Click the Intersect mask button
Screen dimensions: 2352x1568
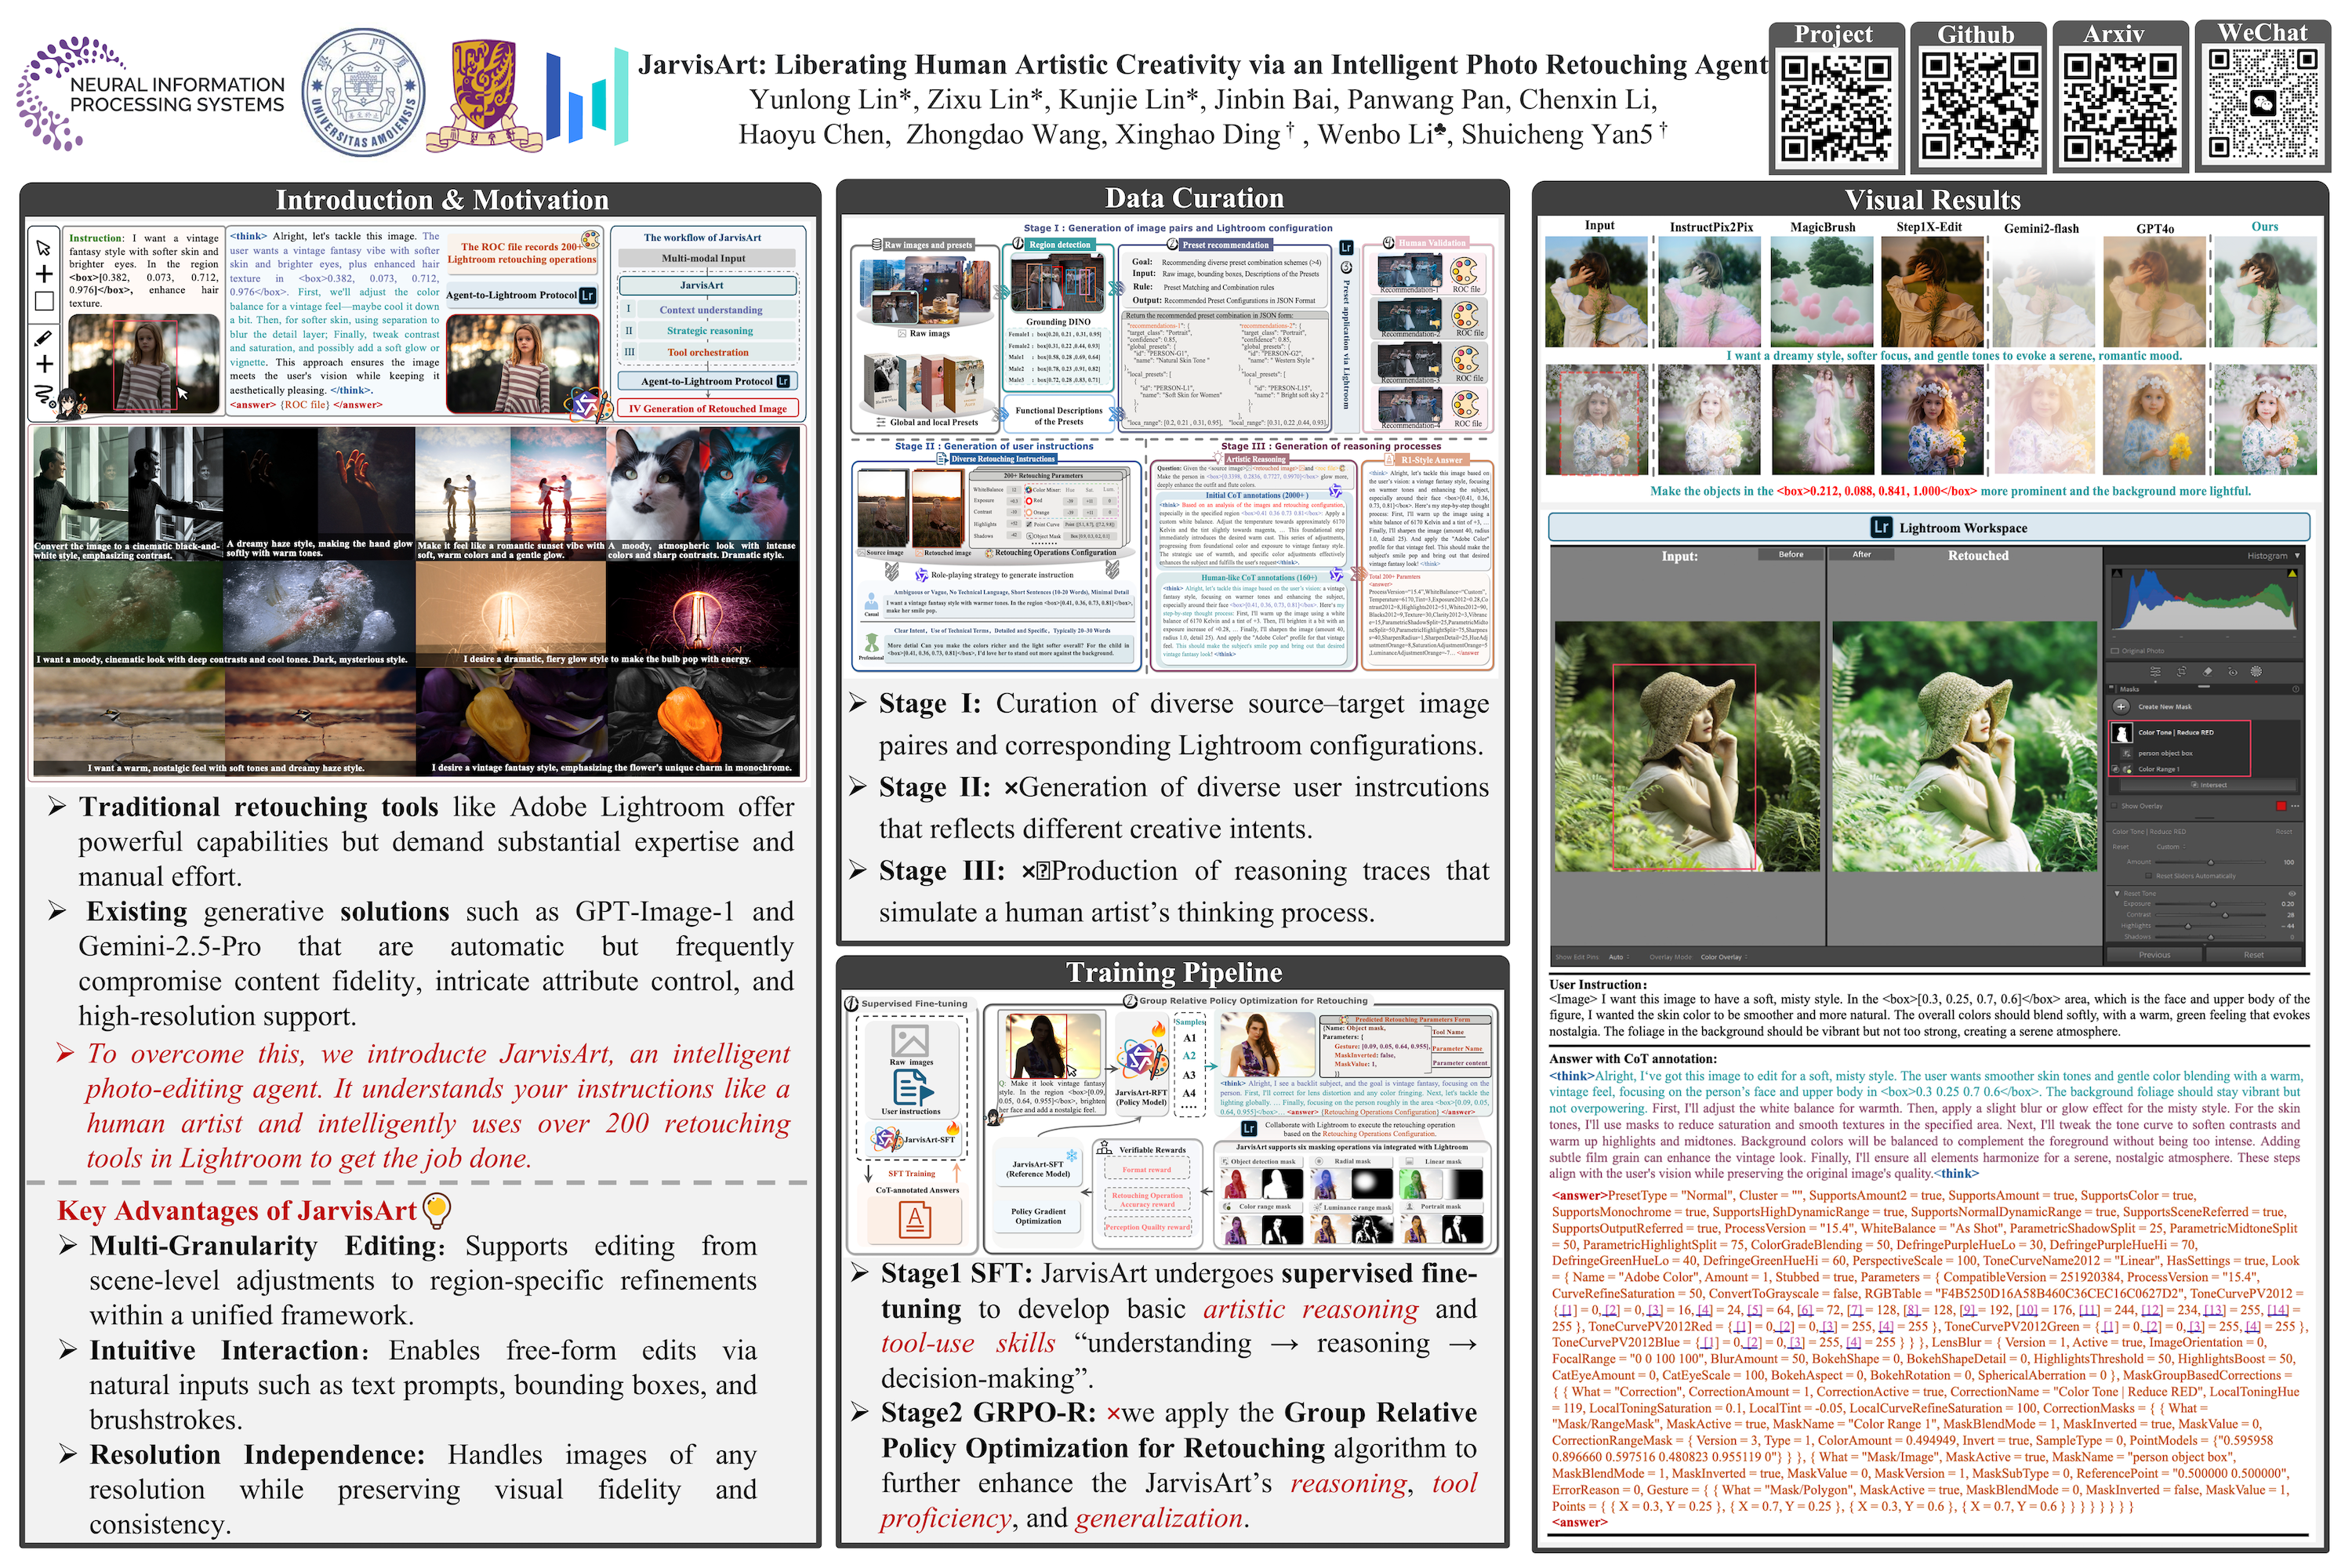tap(2209, 785)
